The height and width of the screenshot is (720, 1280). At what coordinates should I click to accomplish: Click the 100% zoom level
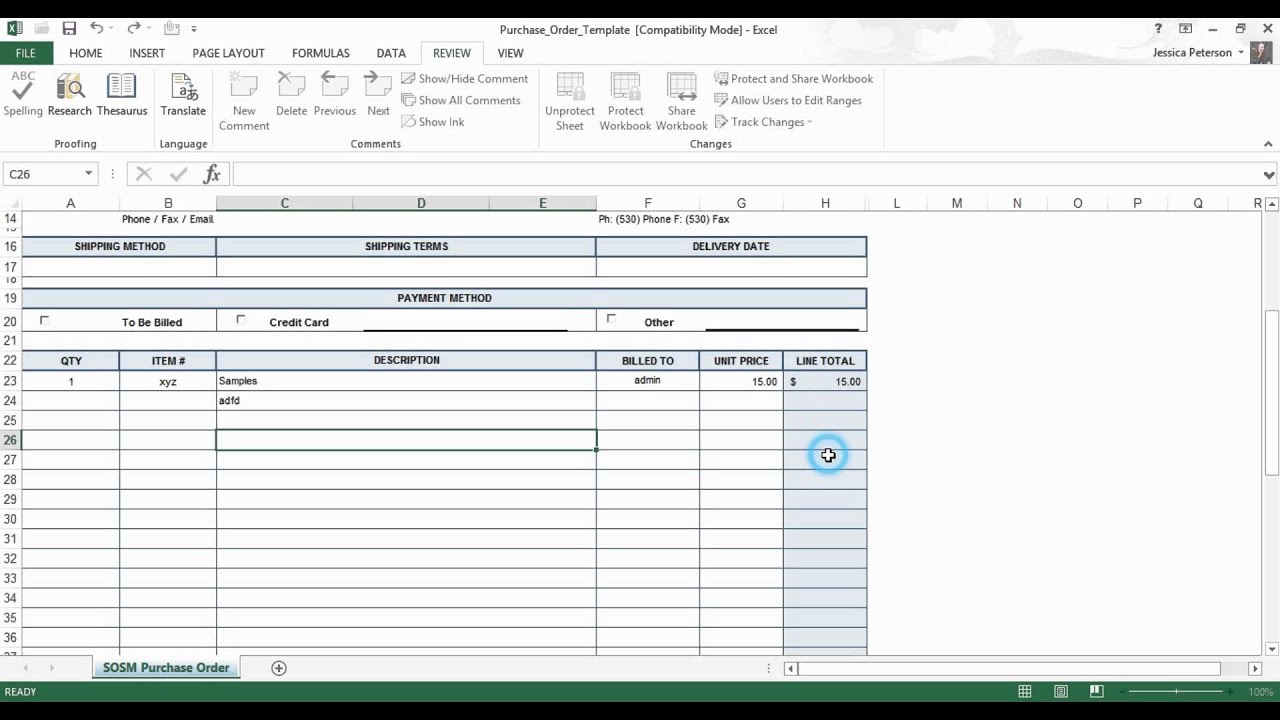pyautogui.click(x=1260, y=692)
